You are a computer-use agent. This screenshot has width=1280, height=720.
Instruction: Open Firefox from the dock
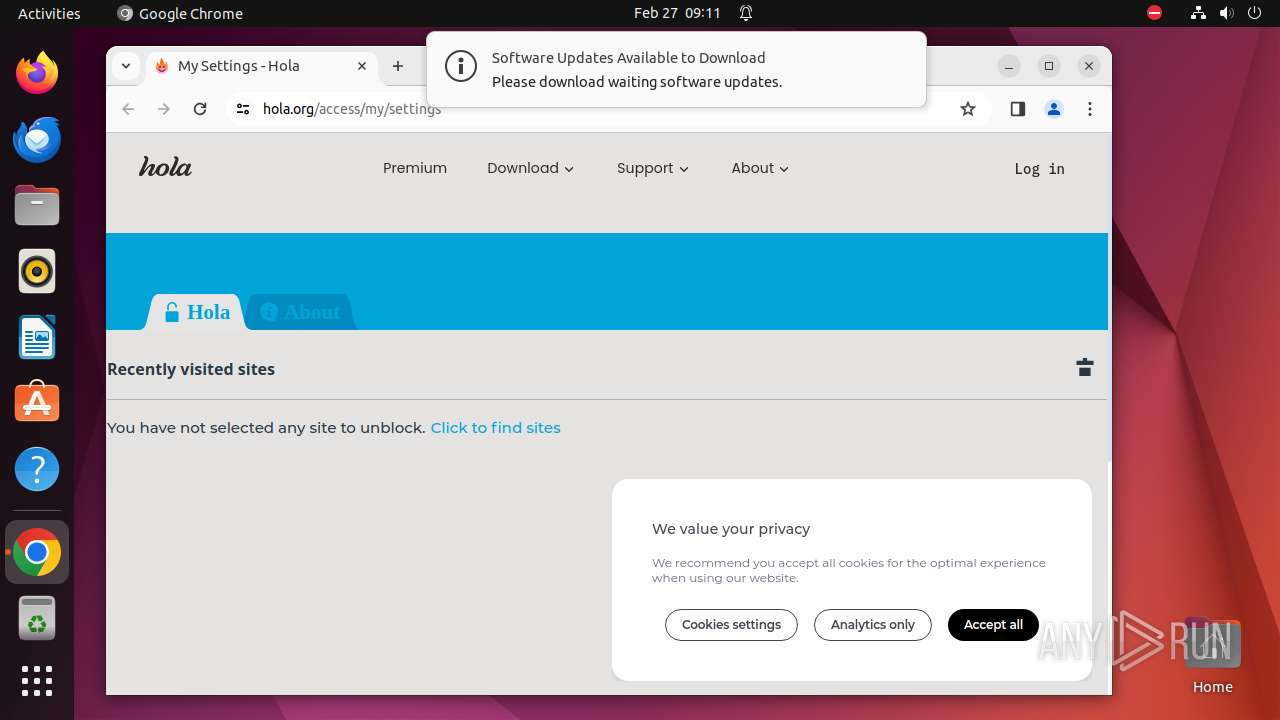click(x=37, y=73)
